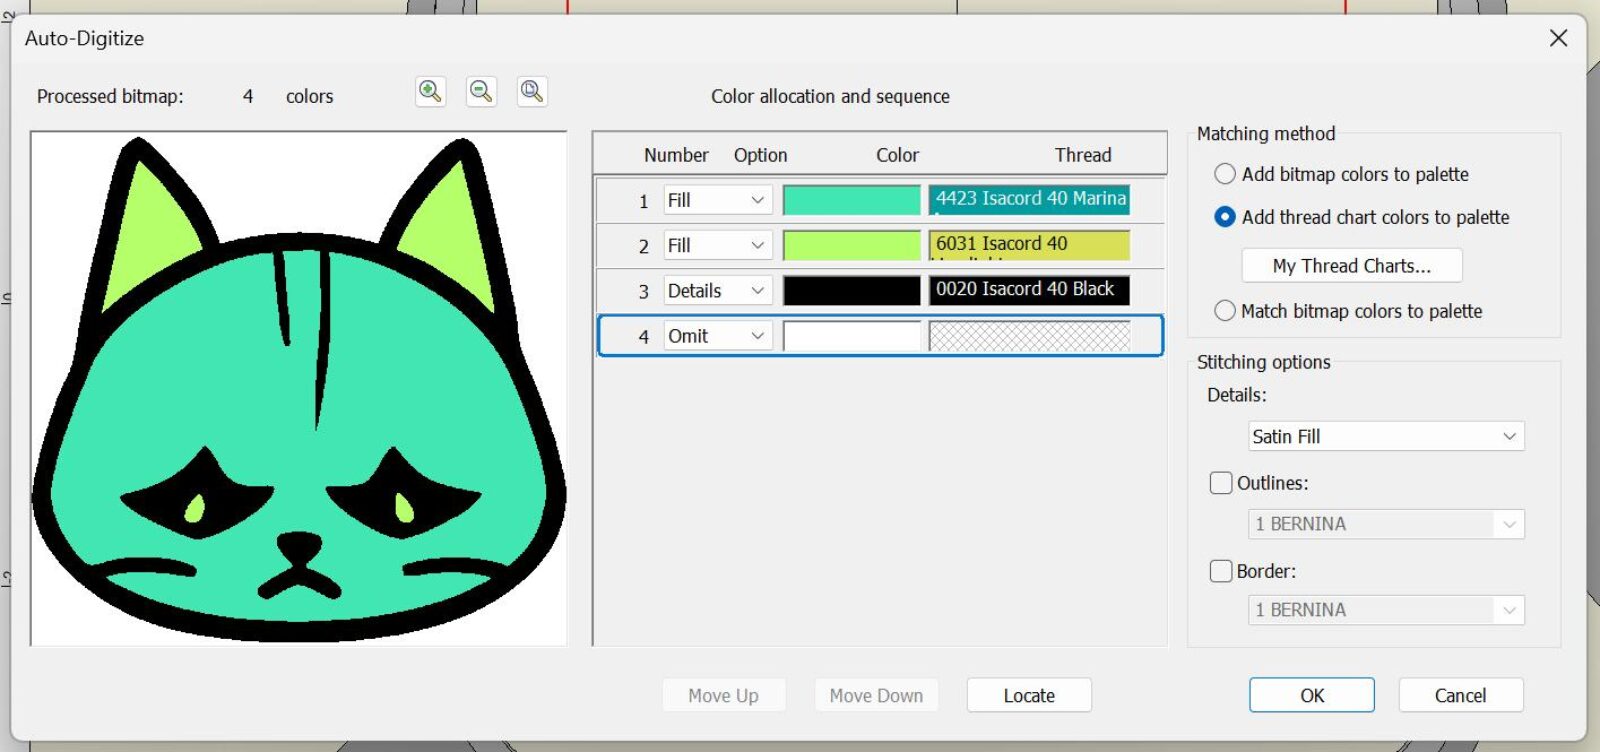
Task: Click the Thread column header
Action: pos(1083,155)
